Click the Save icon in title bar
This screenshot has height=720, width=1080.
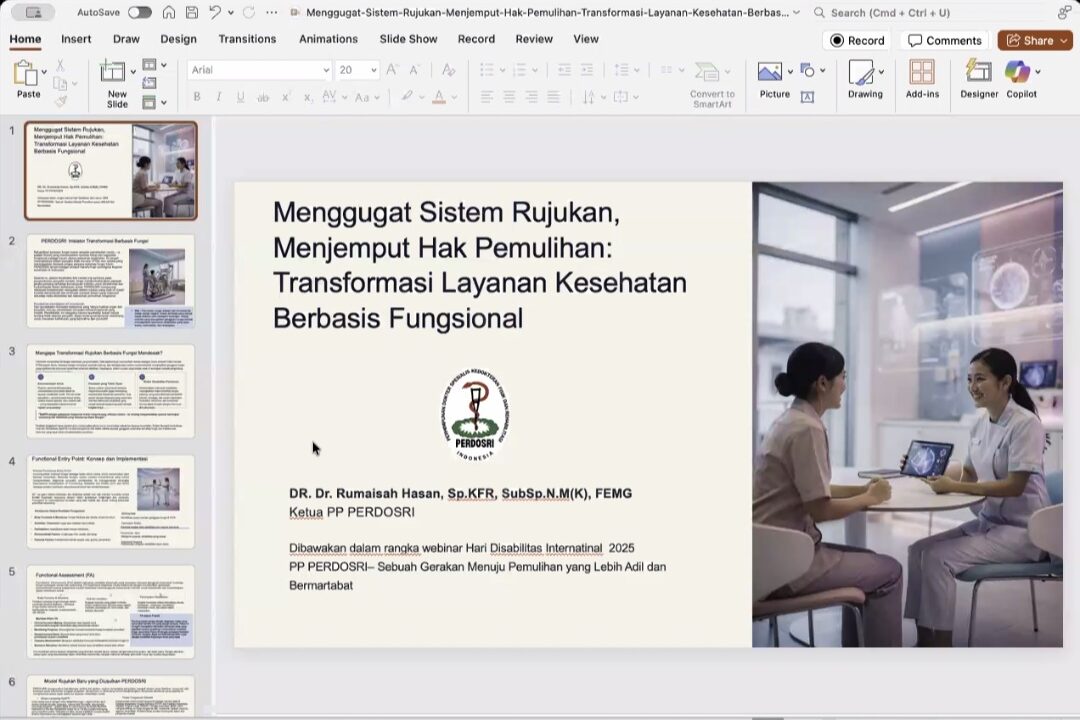(191, 12)
